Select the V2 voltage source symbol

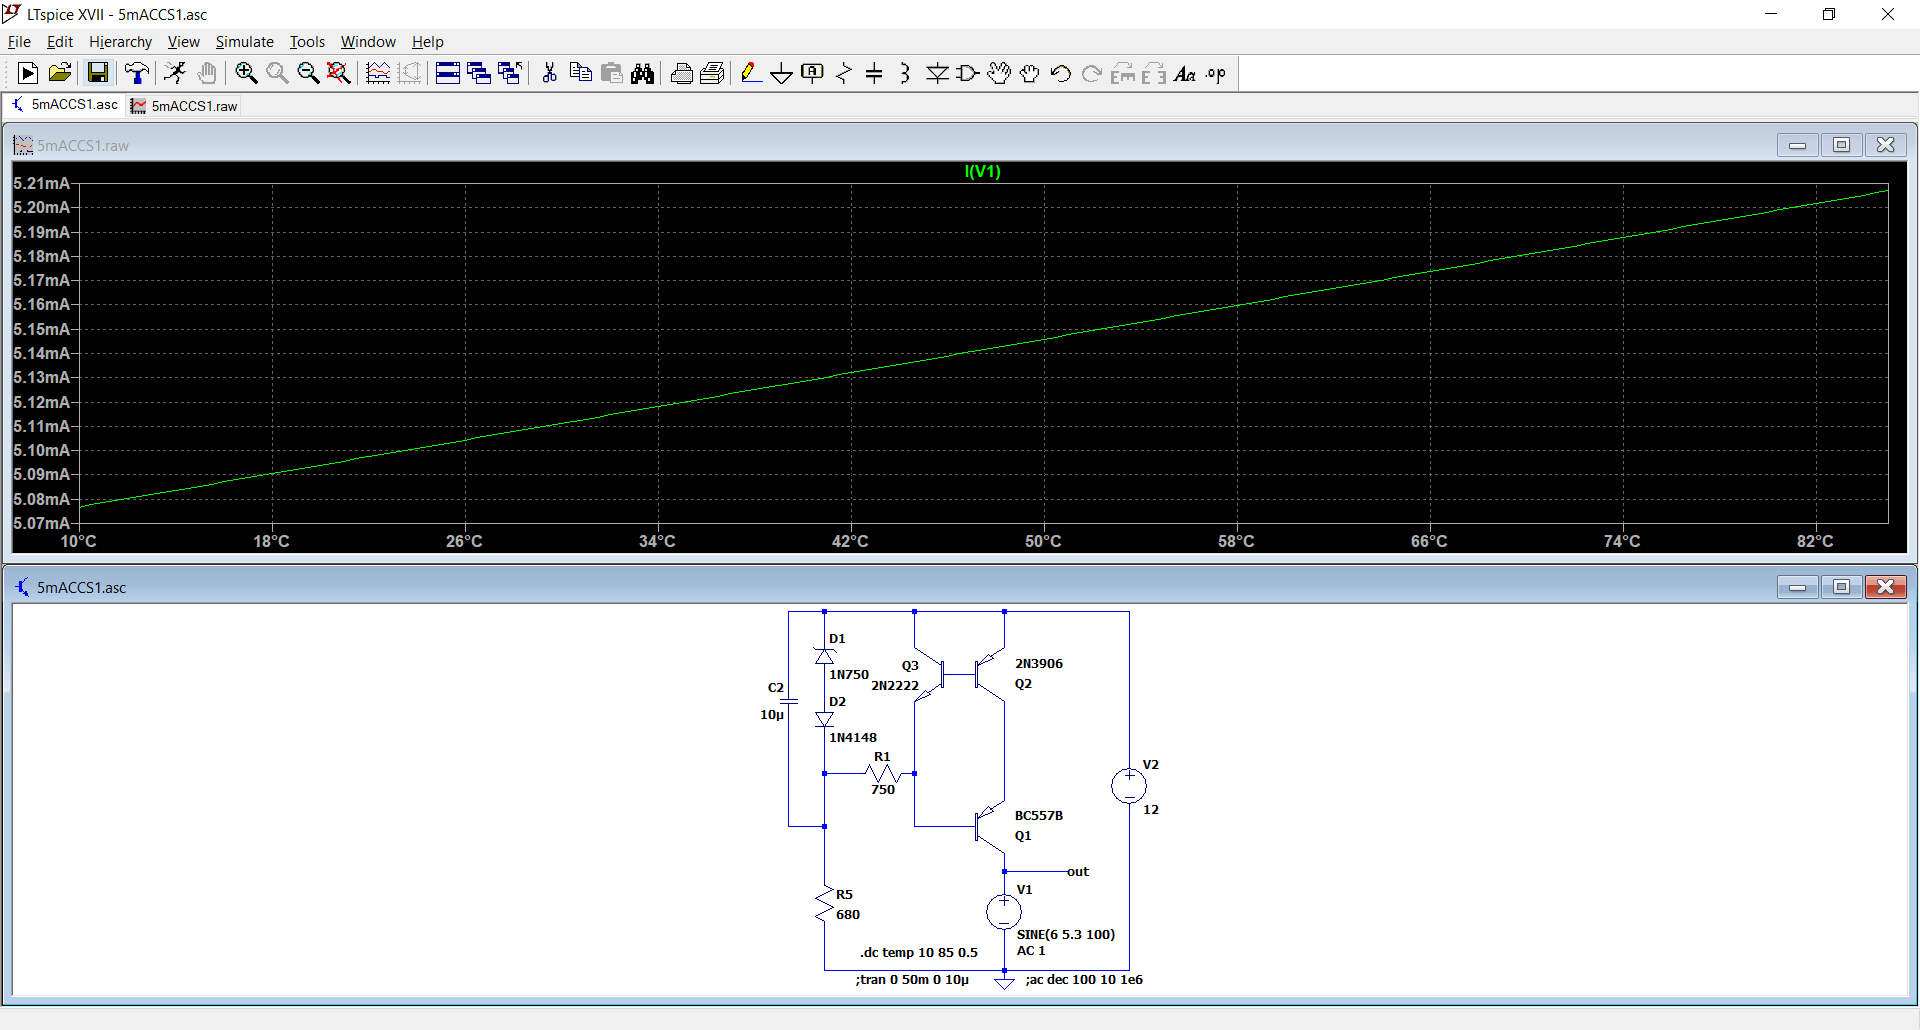(1129, 786)
